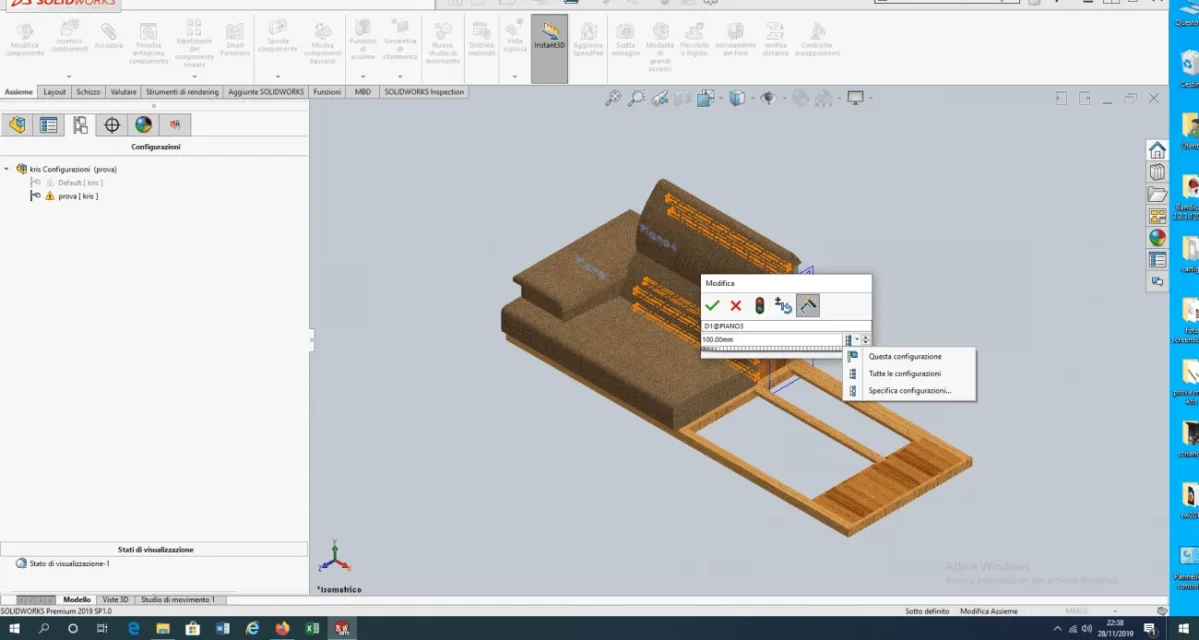Click the 100.00mm dimension value field
Screen dimensions: 1199x640
(772, 339)
